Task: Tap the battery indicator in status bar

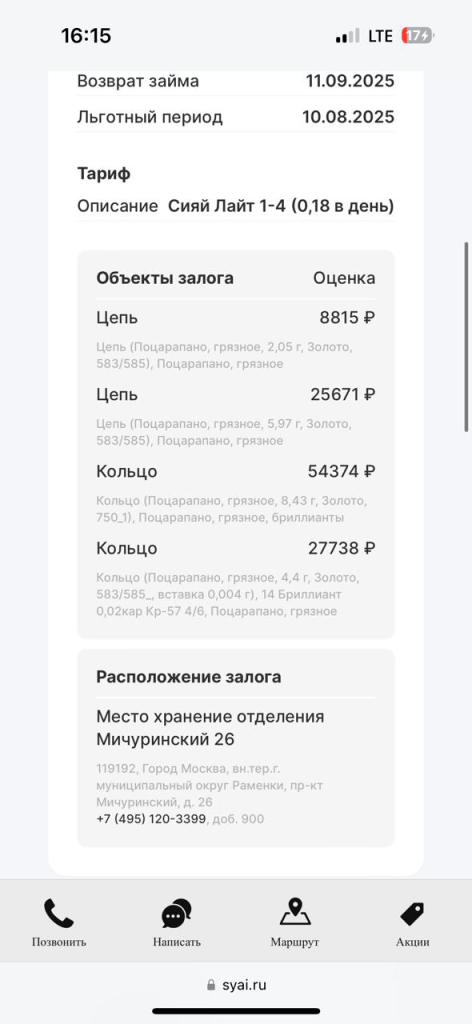Action: point(418,35)
